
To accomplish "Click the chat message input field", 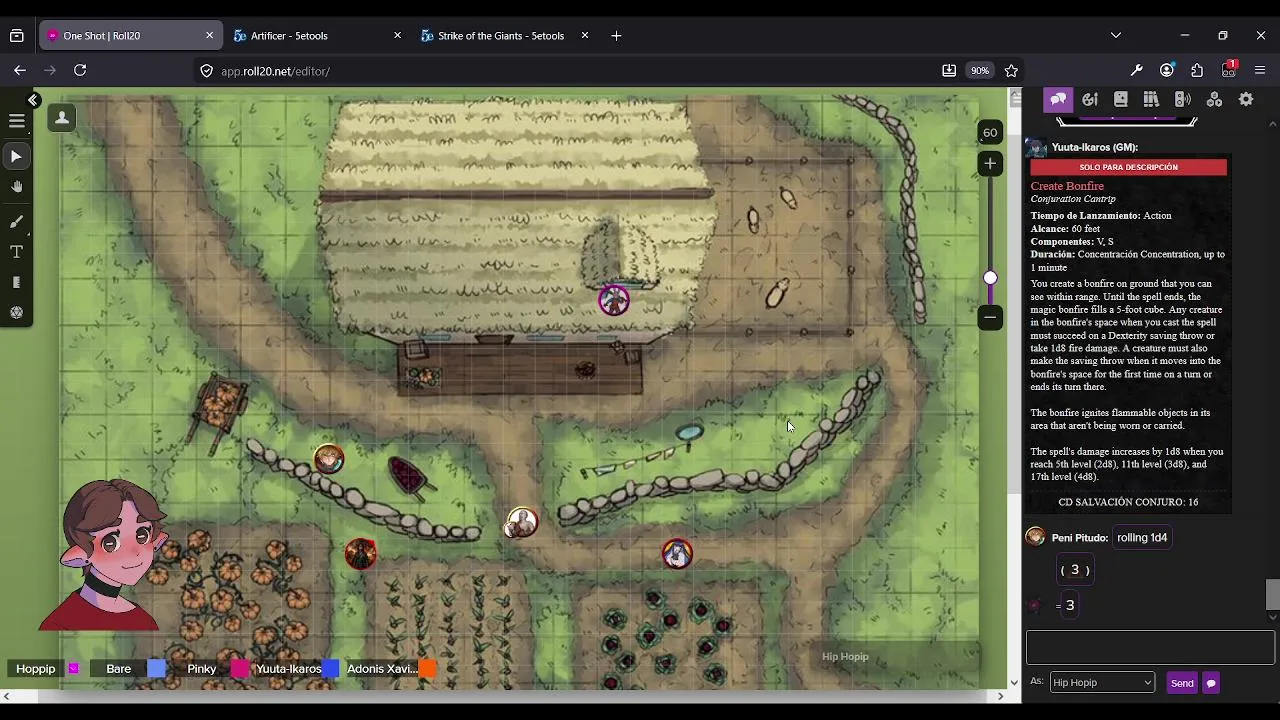I will tap(1150, 647).
